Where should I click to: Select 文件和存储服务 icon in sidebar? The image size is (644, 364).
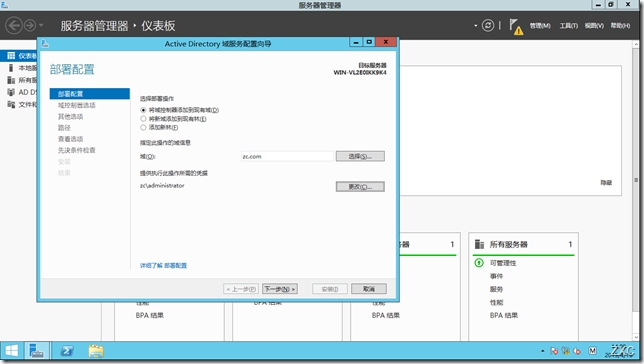11,104
